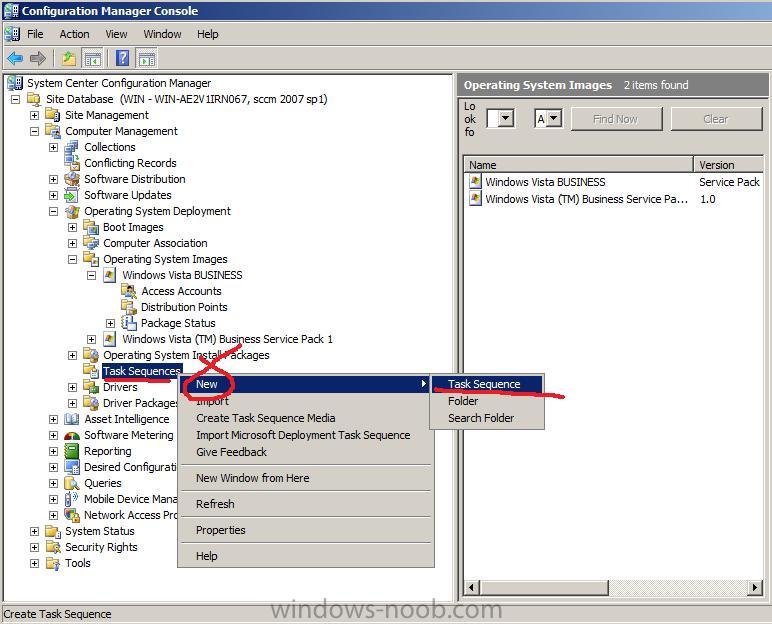Click the System Center Configuration Manager root icon
The width and height of the screenshot is (772, 624).
pos(15,83)
